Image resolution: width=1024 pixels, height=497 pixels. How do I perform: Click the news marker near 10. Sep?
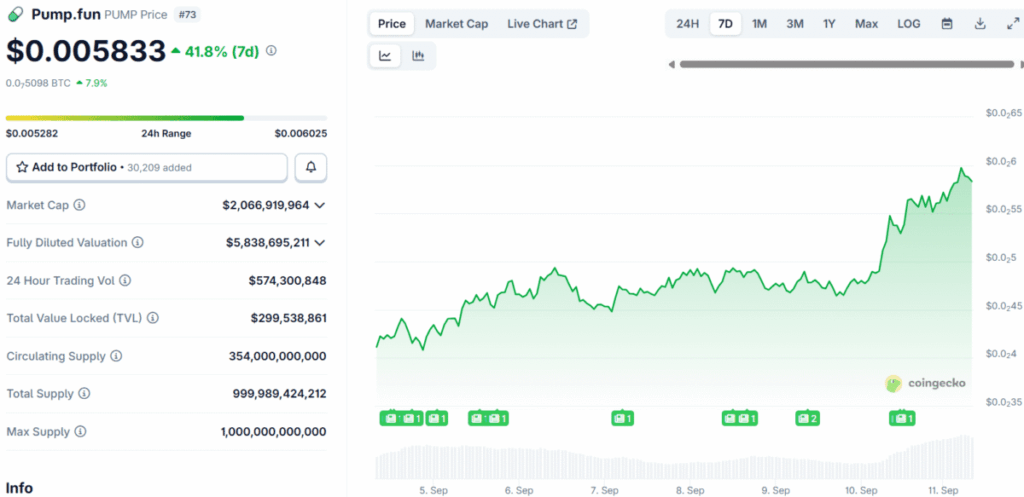[903, 419]
